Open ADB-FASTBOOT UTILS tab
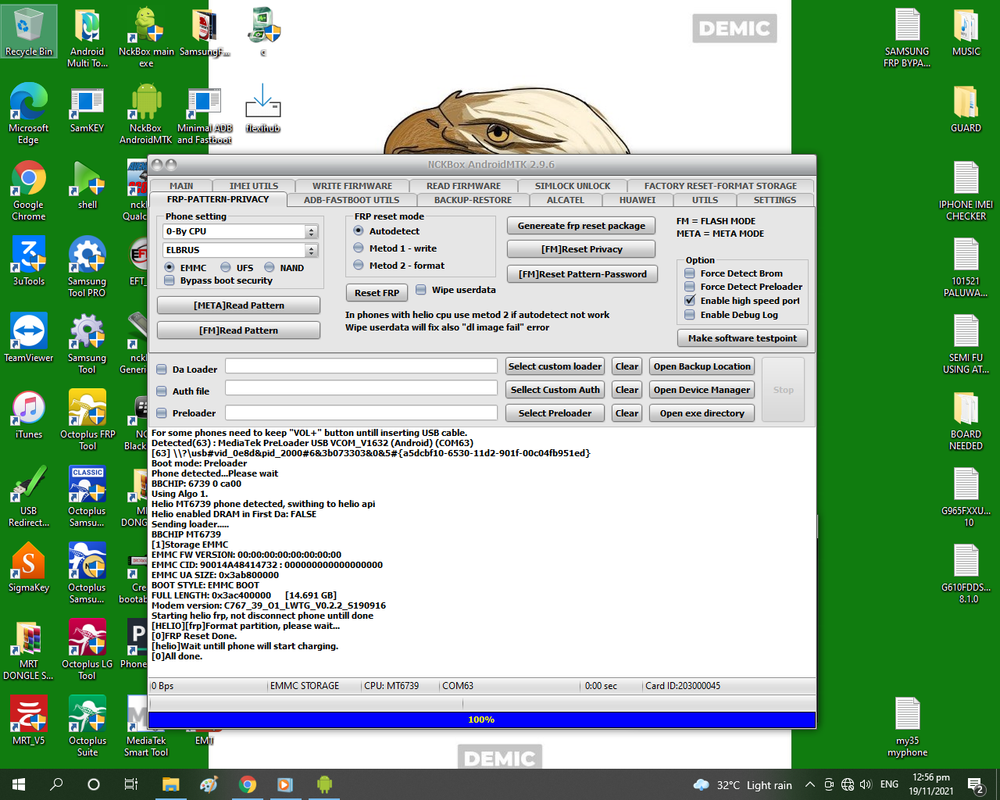The width and height of the screenshot is (1000, 800). click(x=351, y=200)
